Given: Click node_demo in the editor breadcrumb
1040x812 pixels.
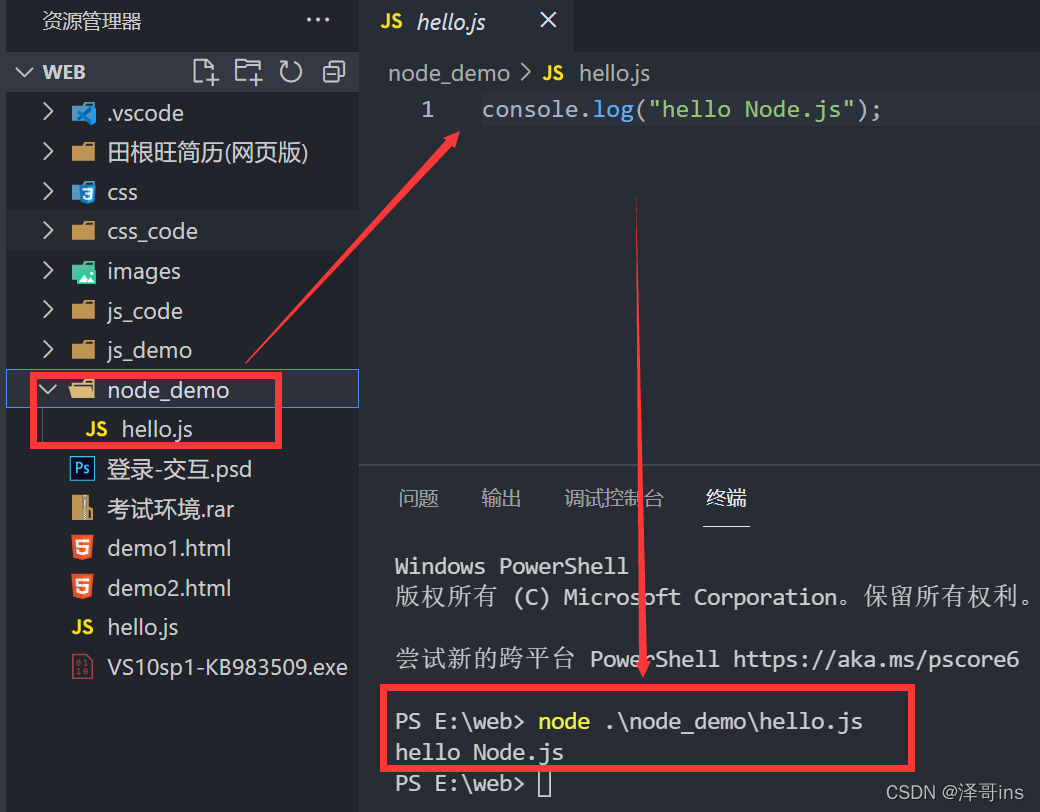Looking at the screenshot, I should [449, 73].
